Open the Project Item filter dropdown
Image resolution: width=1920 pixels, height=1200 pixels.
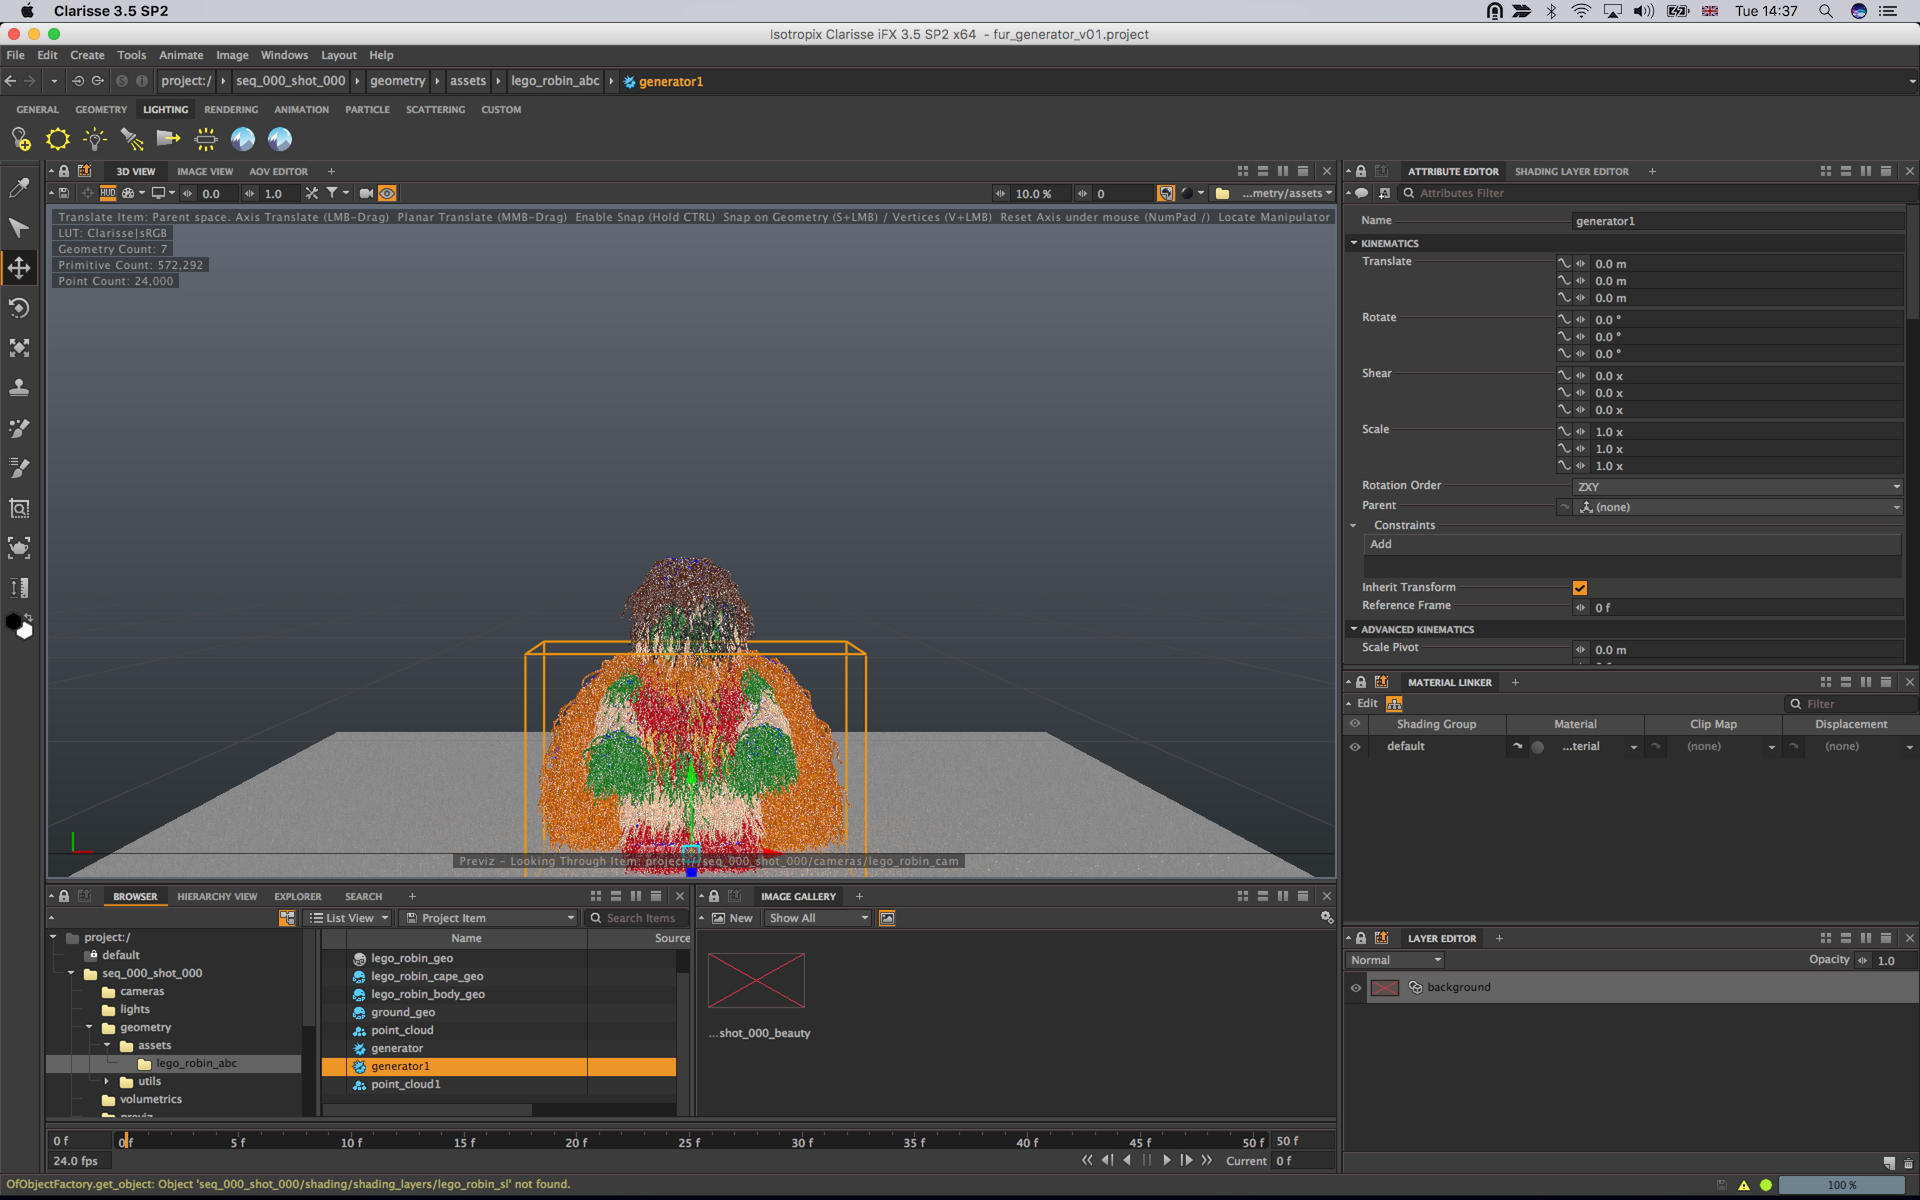(x=488, y=918)
